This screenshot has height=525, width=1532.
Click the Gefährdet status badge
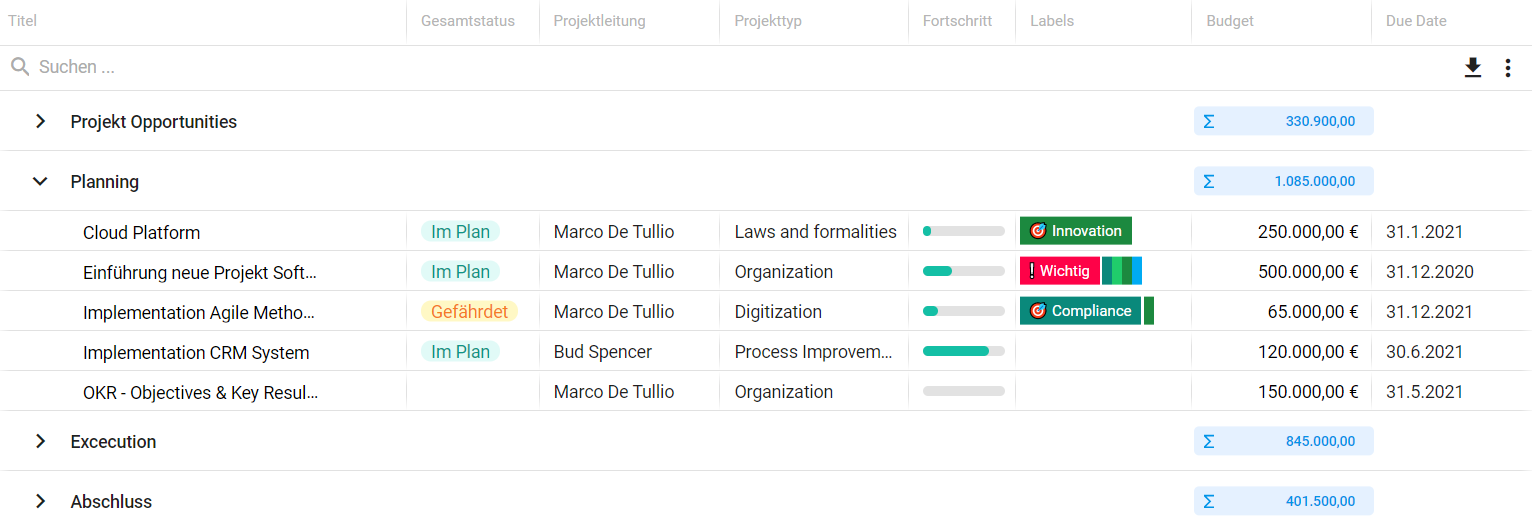point(469,312)
